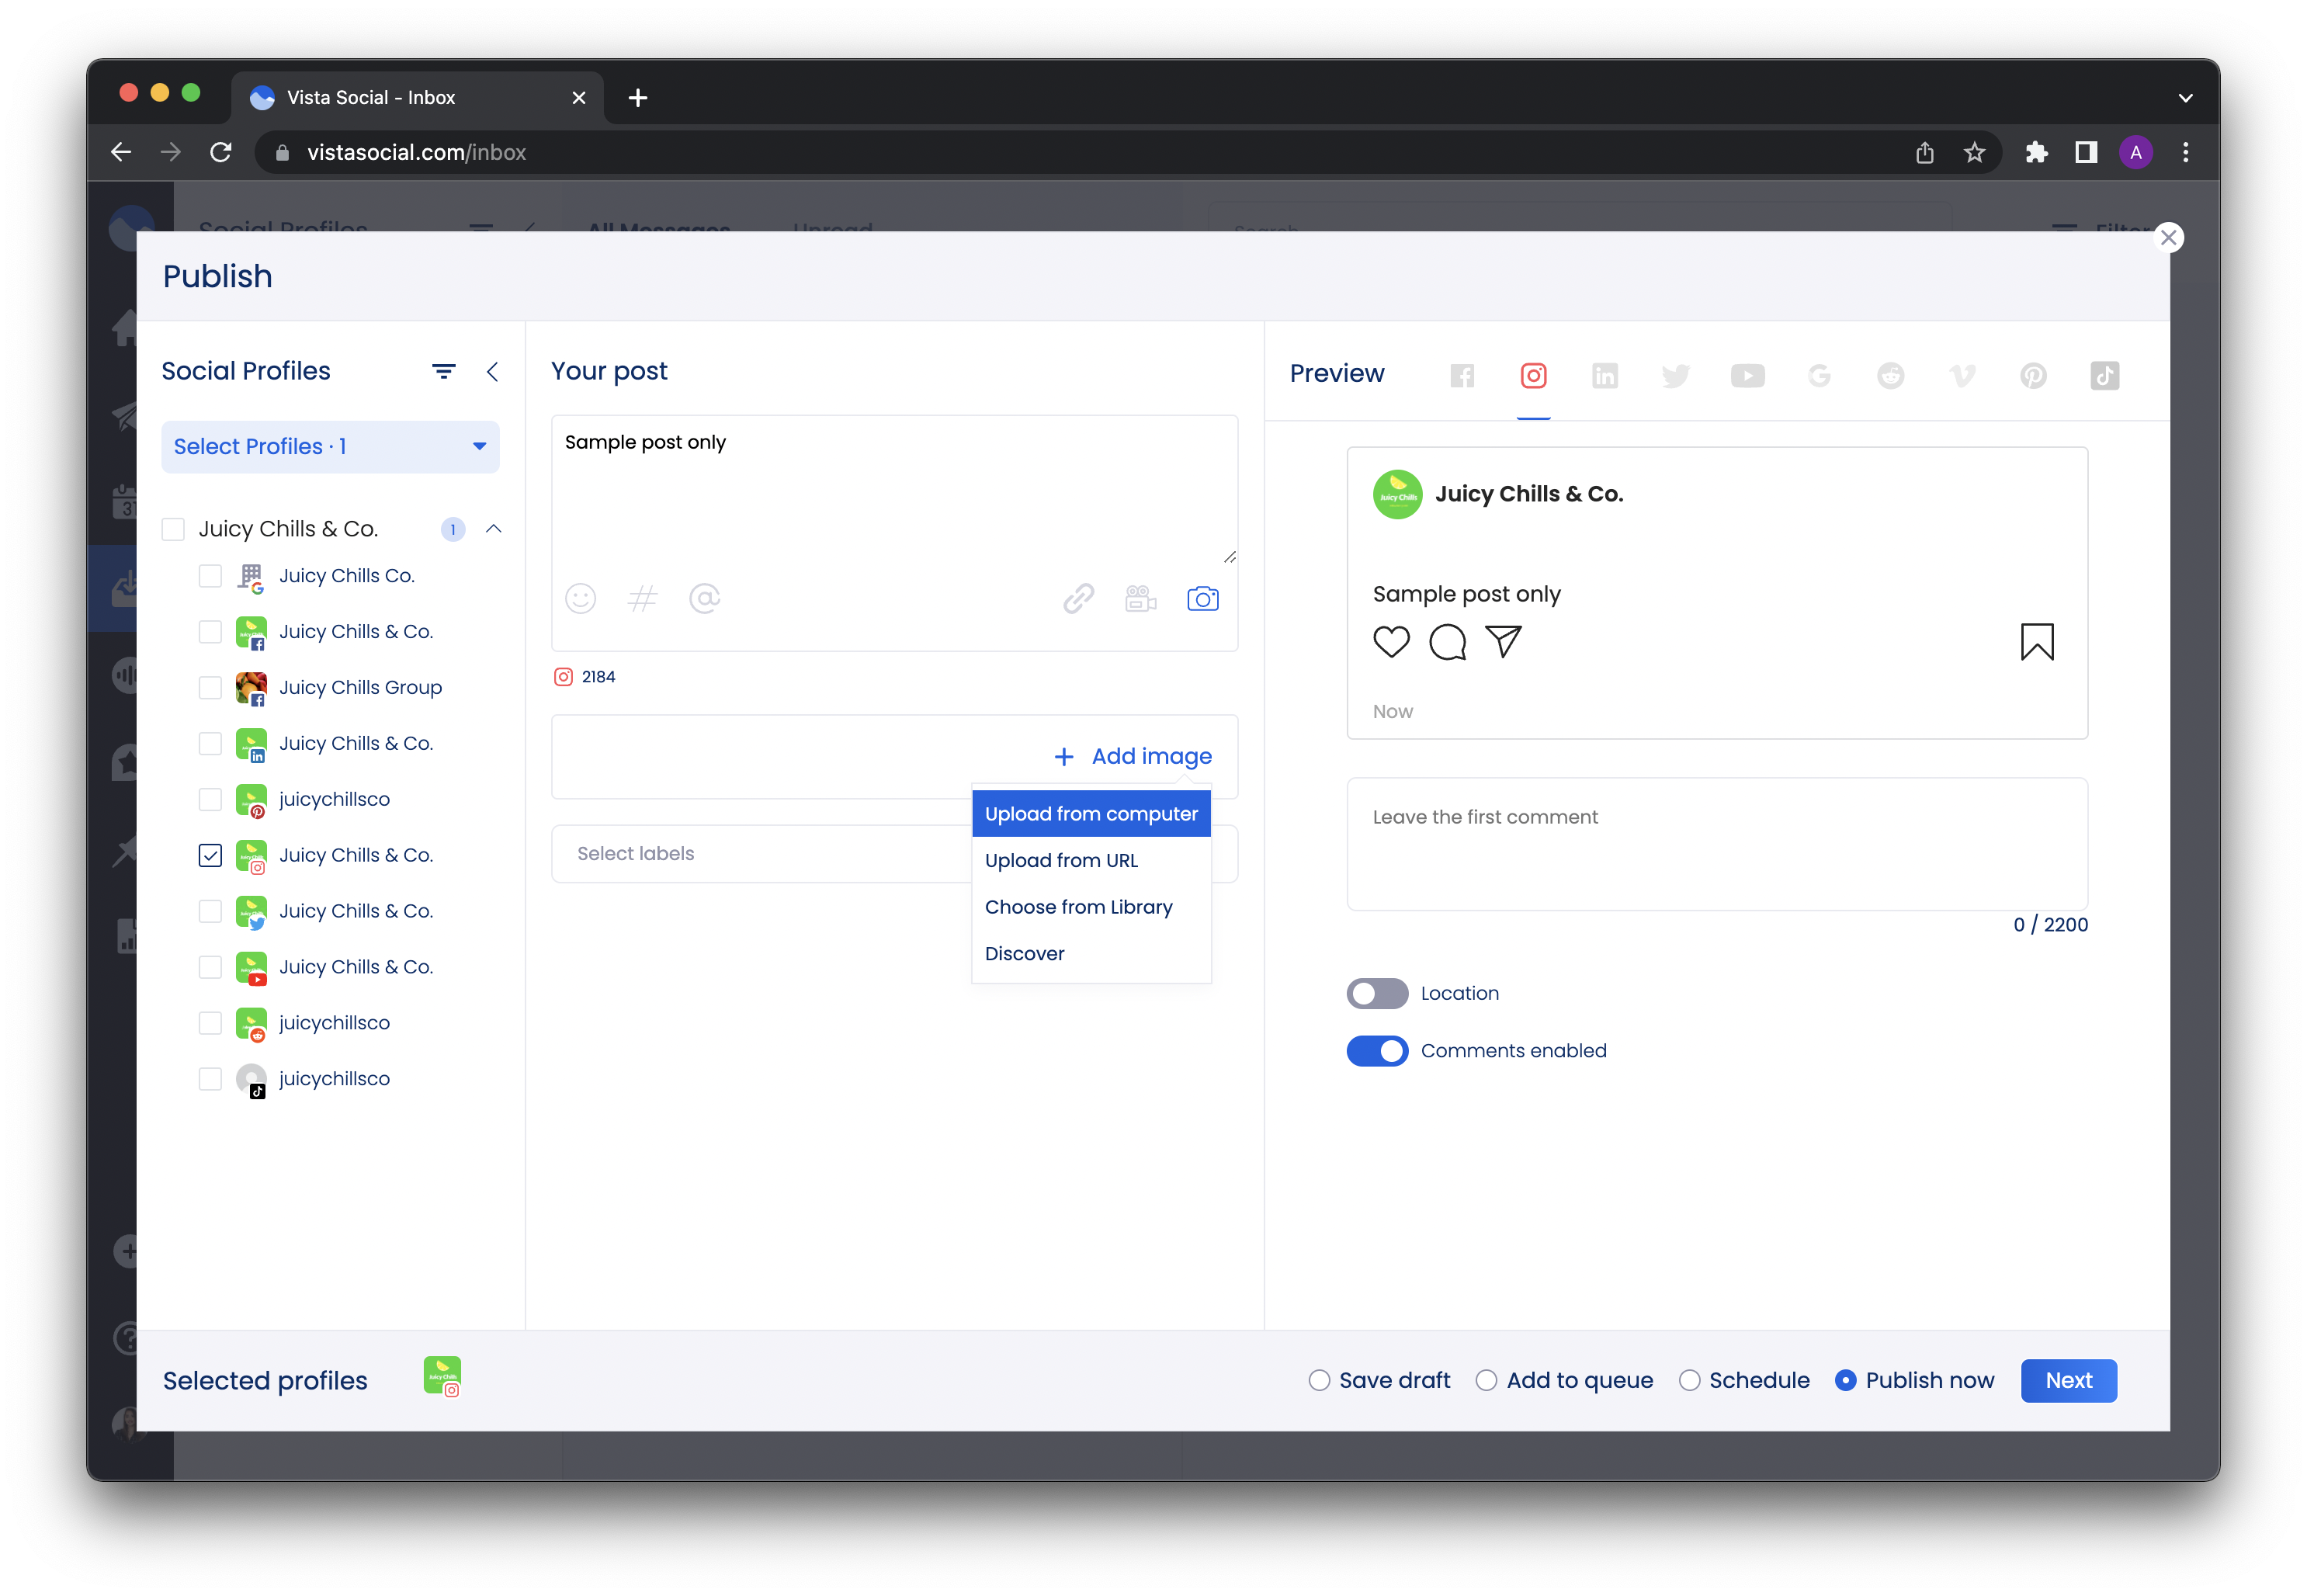This screenshot has width=2307, height=1596.
Task: Reload the page in Chrome
Action: click(221, 152)
